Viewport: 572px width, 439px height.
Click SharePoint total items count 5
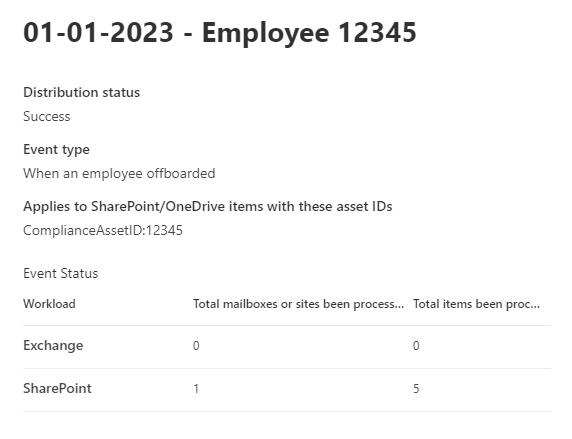coord(416,389)
